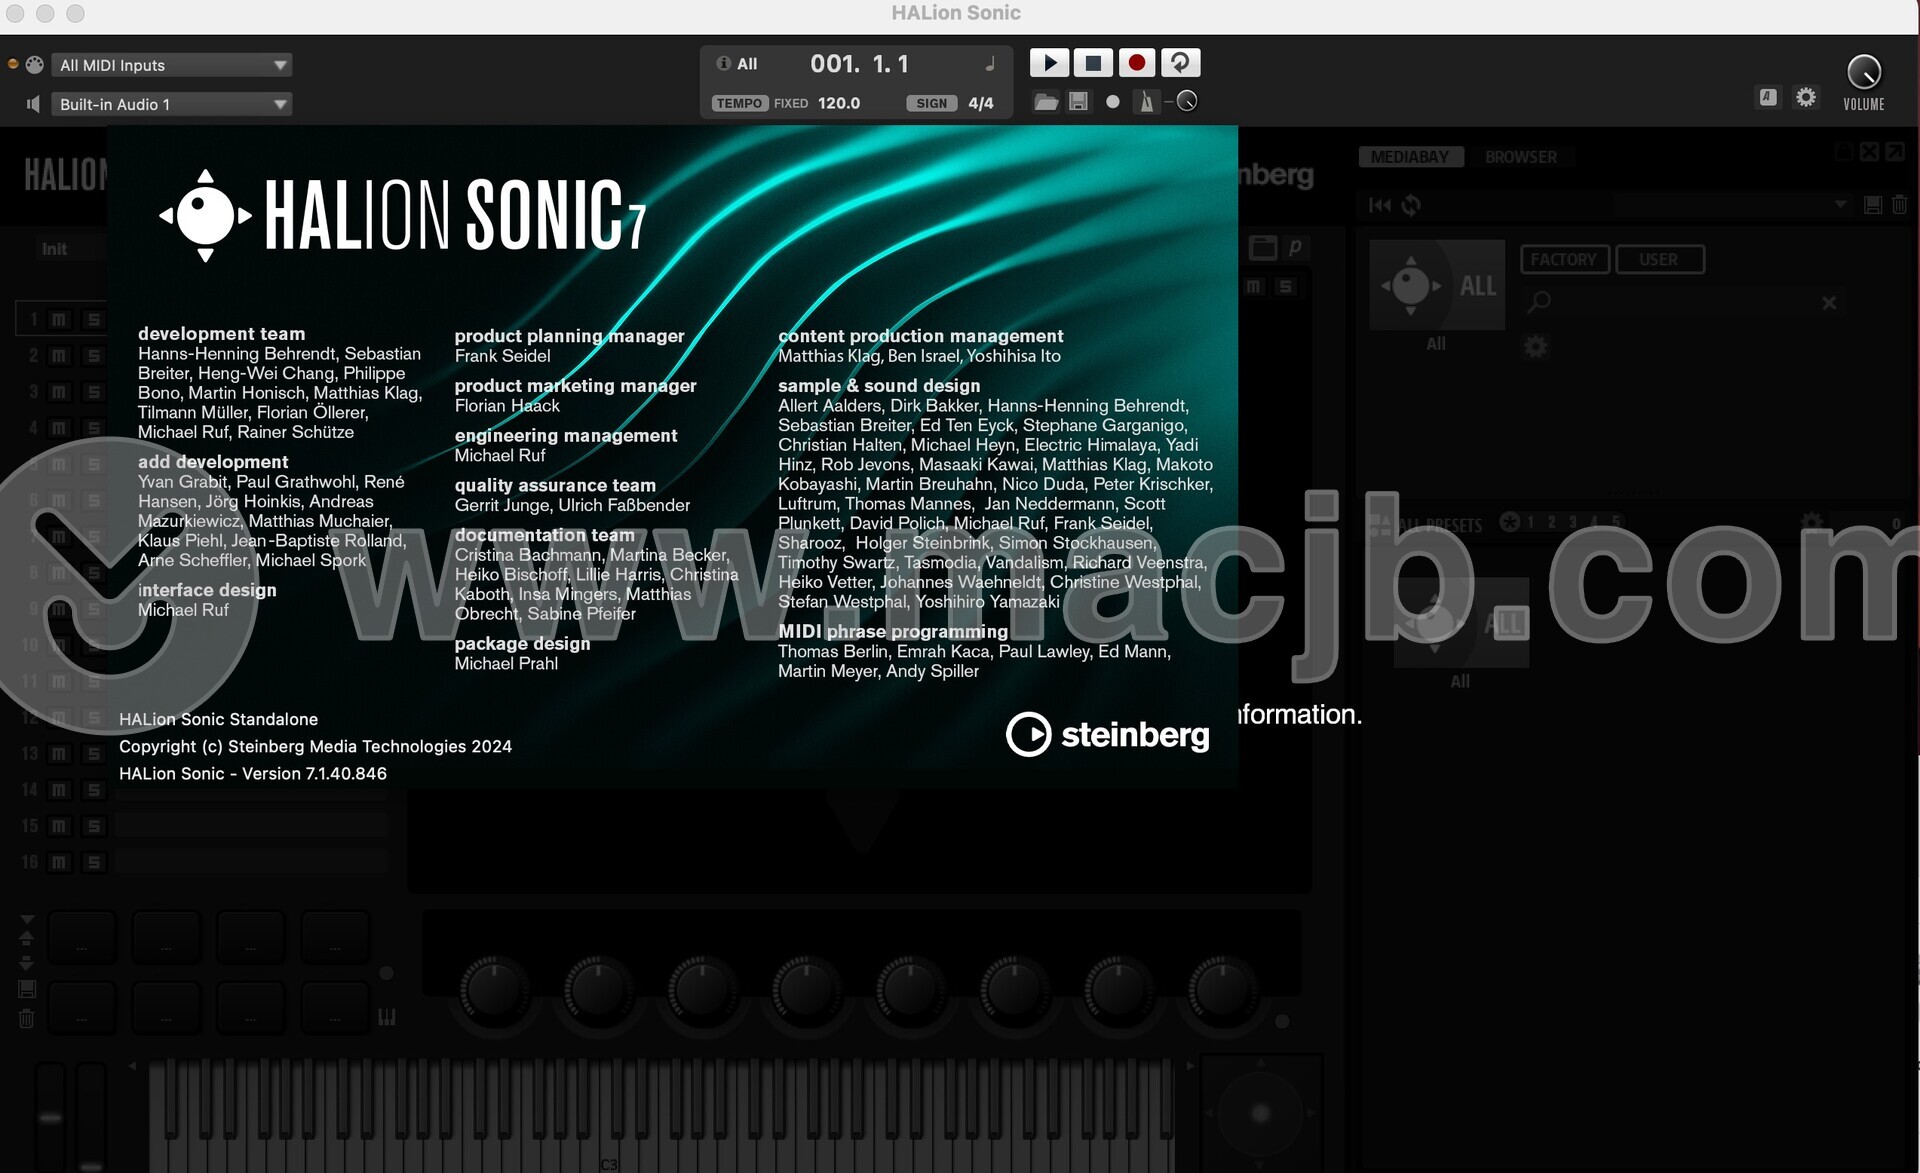Toggle the metronome icon

1146,102
